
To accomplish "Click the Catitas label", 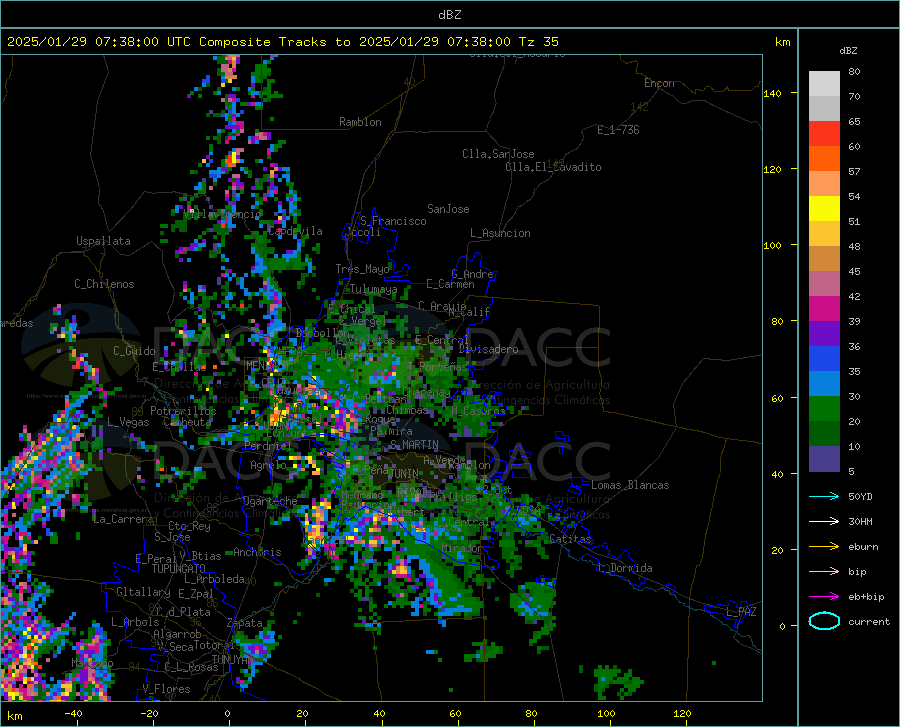I will (571, 539).
